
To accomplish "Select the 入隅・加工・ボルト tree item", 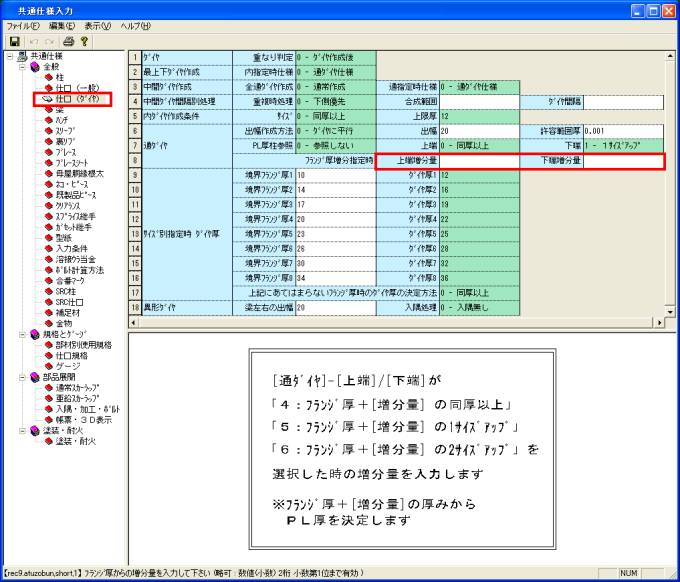I will pyautogui.click(x=88, y=409).
